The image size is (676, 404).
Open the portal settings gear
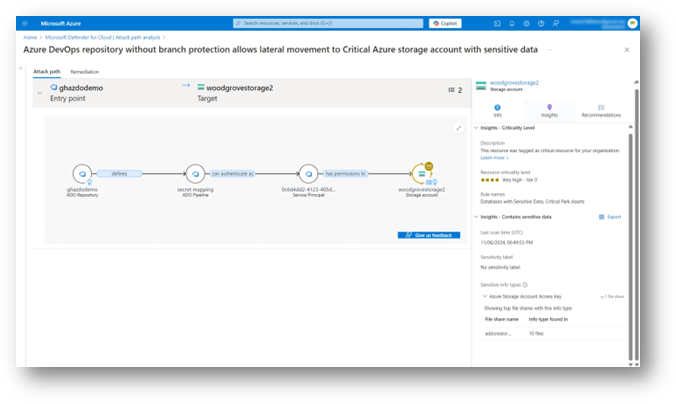pyautogui.click(x=526, y=23)
